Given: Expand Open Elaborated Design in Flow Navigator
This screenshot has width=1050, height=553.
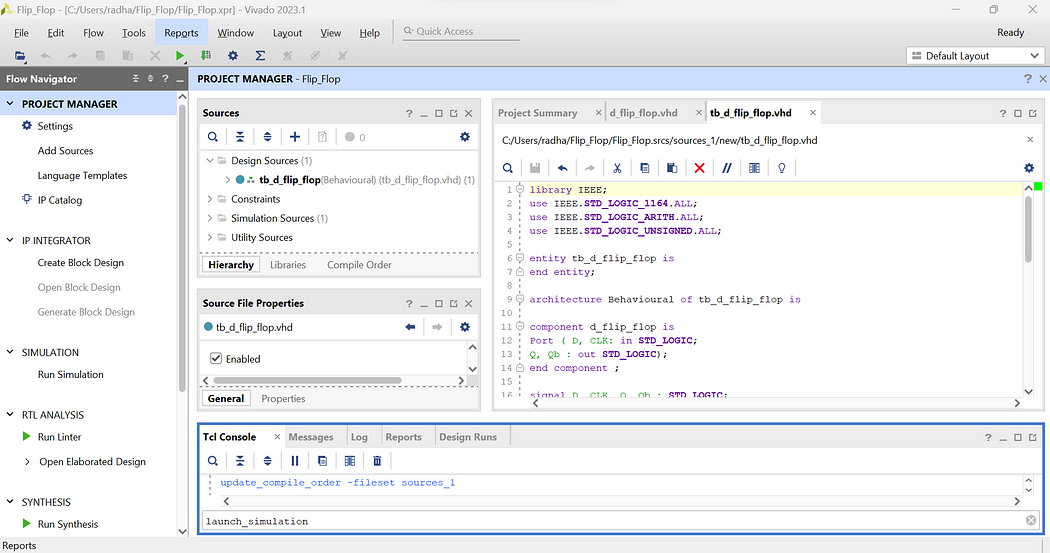Looking at the screenshot, I should (27, 461).
